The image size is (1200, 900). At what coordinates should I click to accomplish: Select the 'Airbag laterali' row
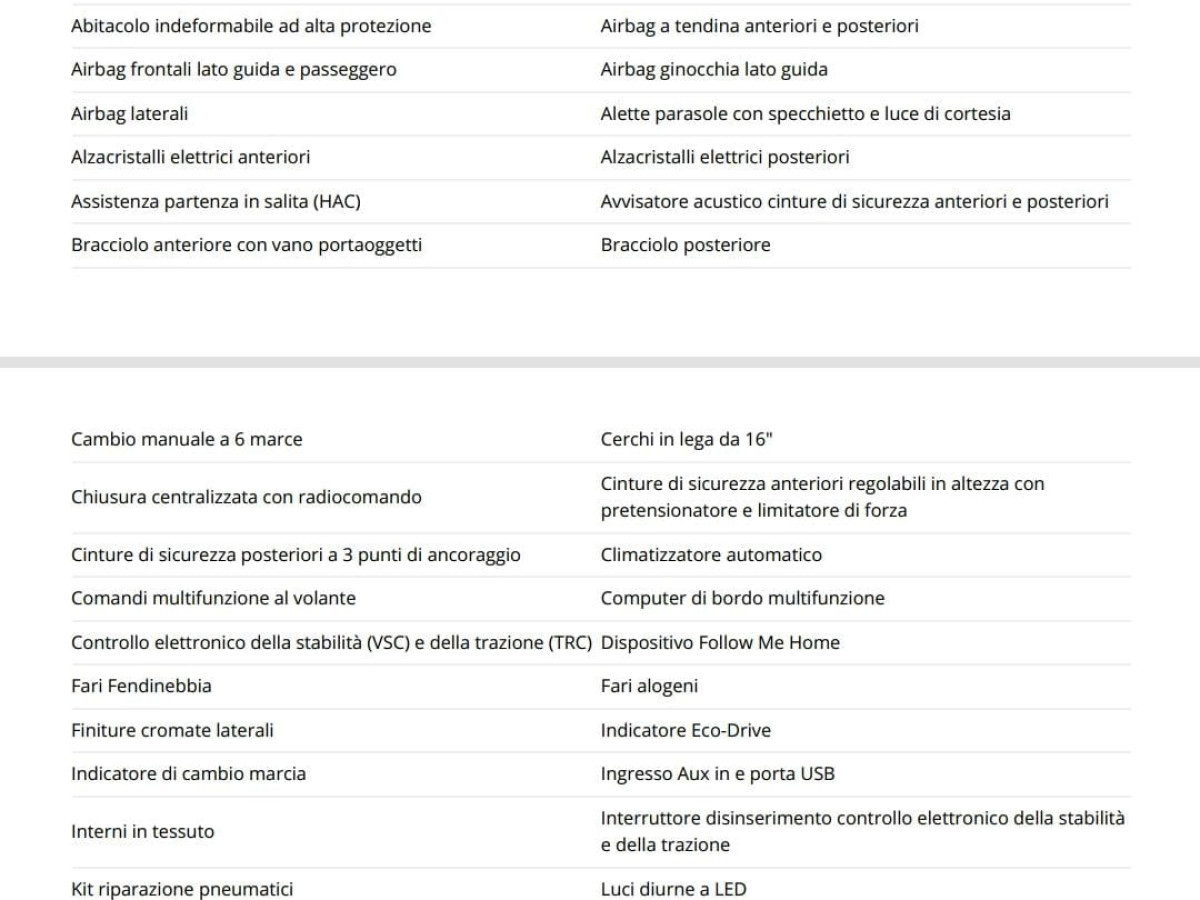click(130, 114)
